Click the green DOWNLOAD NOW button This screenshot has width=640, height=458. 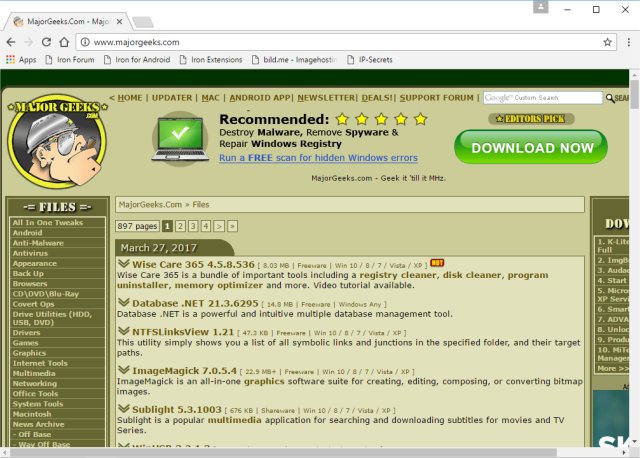point(531,147)
